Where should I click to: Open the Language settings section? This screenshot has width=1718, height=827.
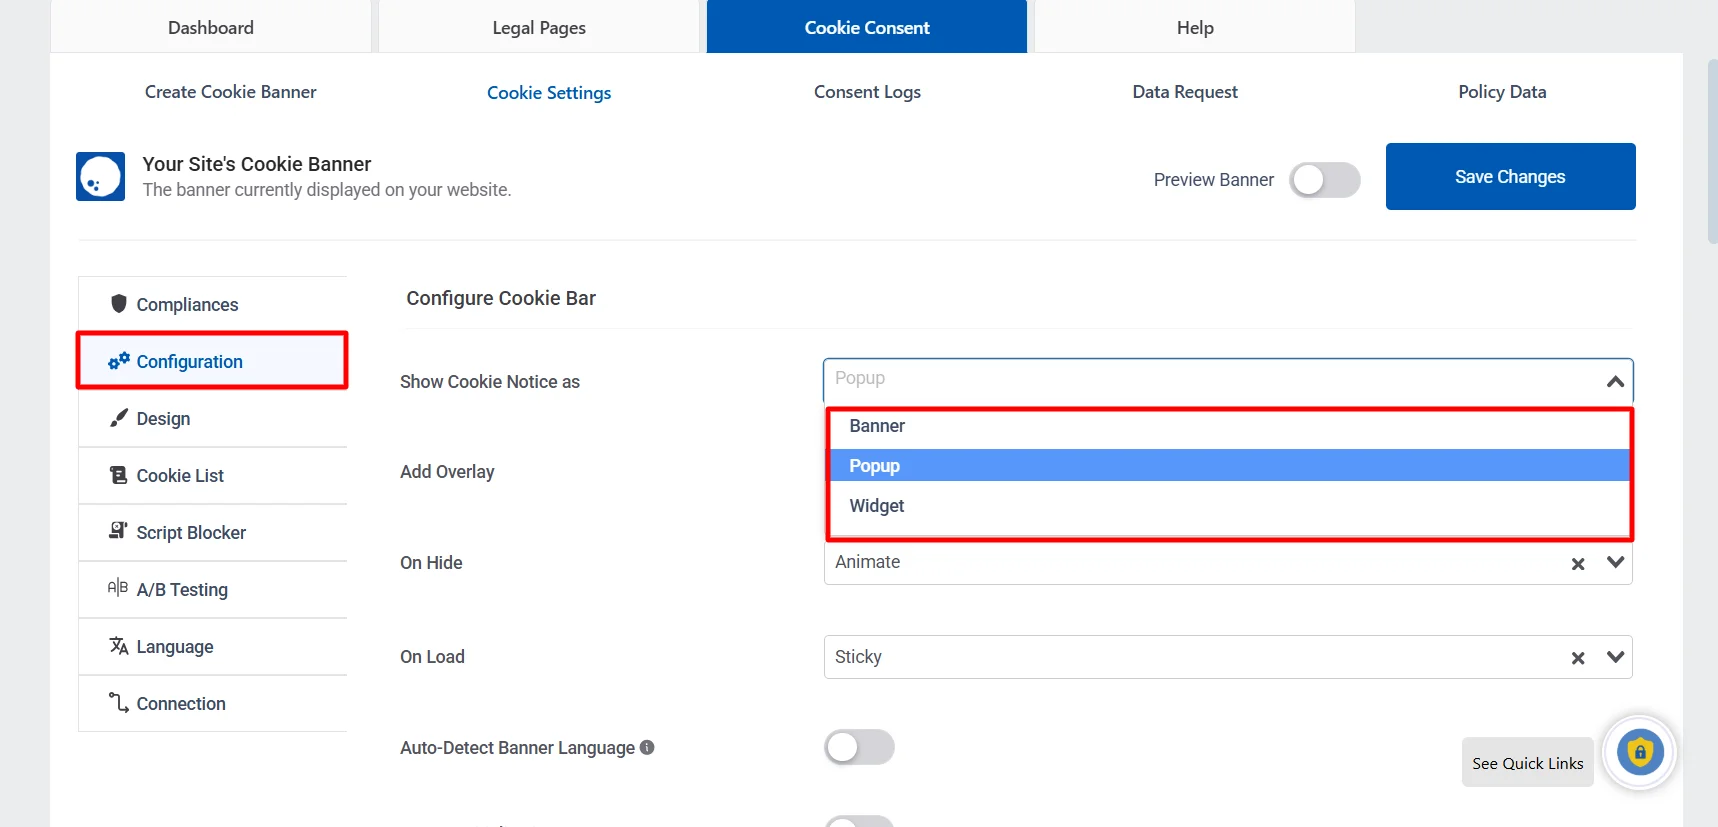click(x=213, y=646)
